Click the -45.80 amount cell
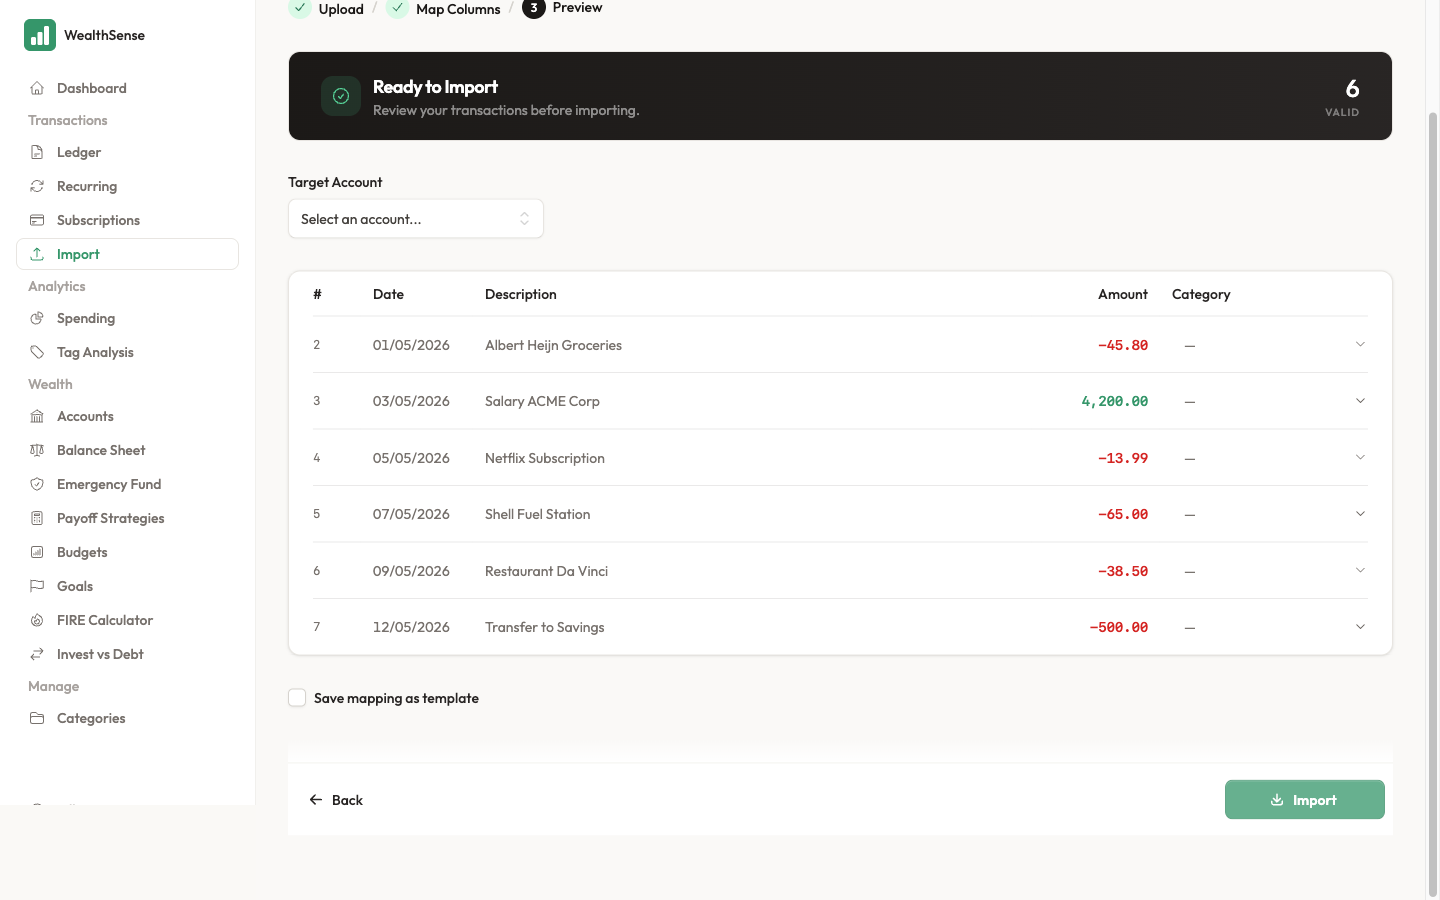1440x900 pixels. coord(1122,345)
